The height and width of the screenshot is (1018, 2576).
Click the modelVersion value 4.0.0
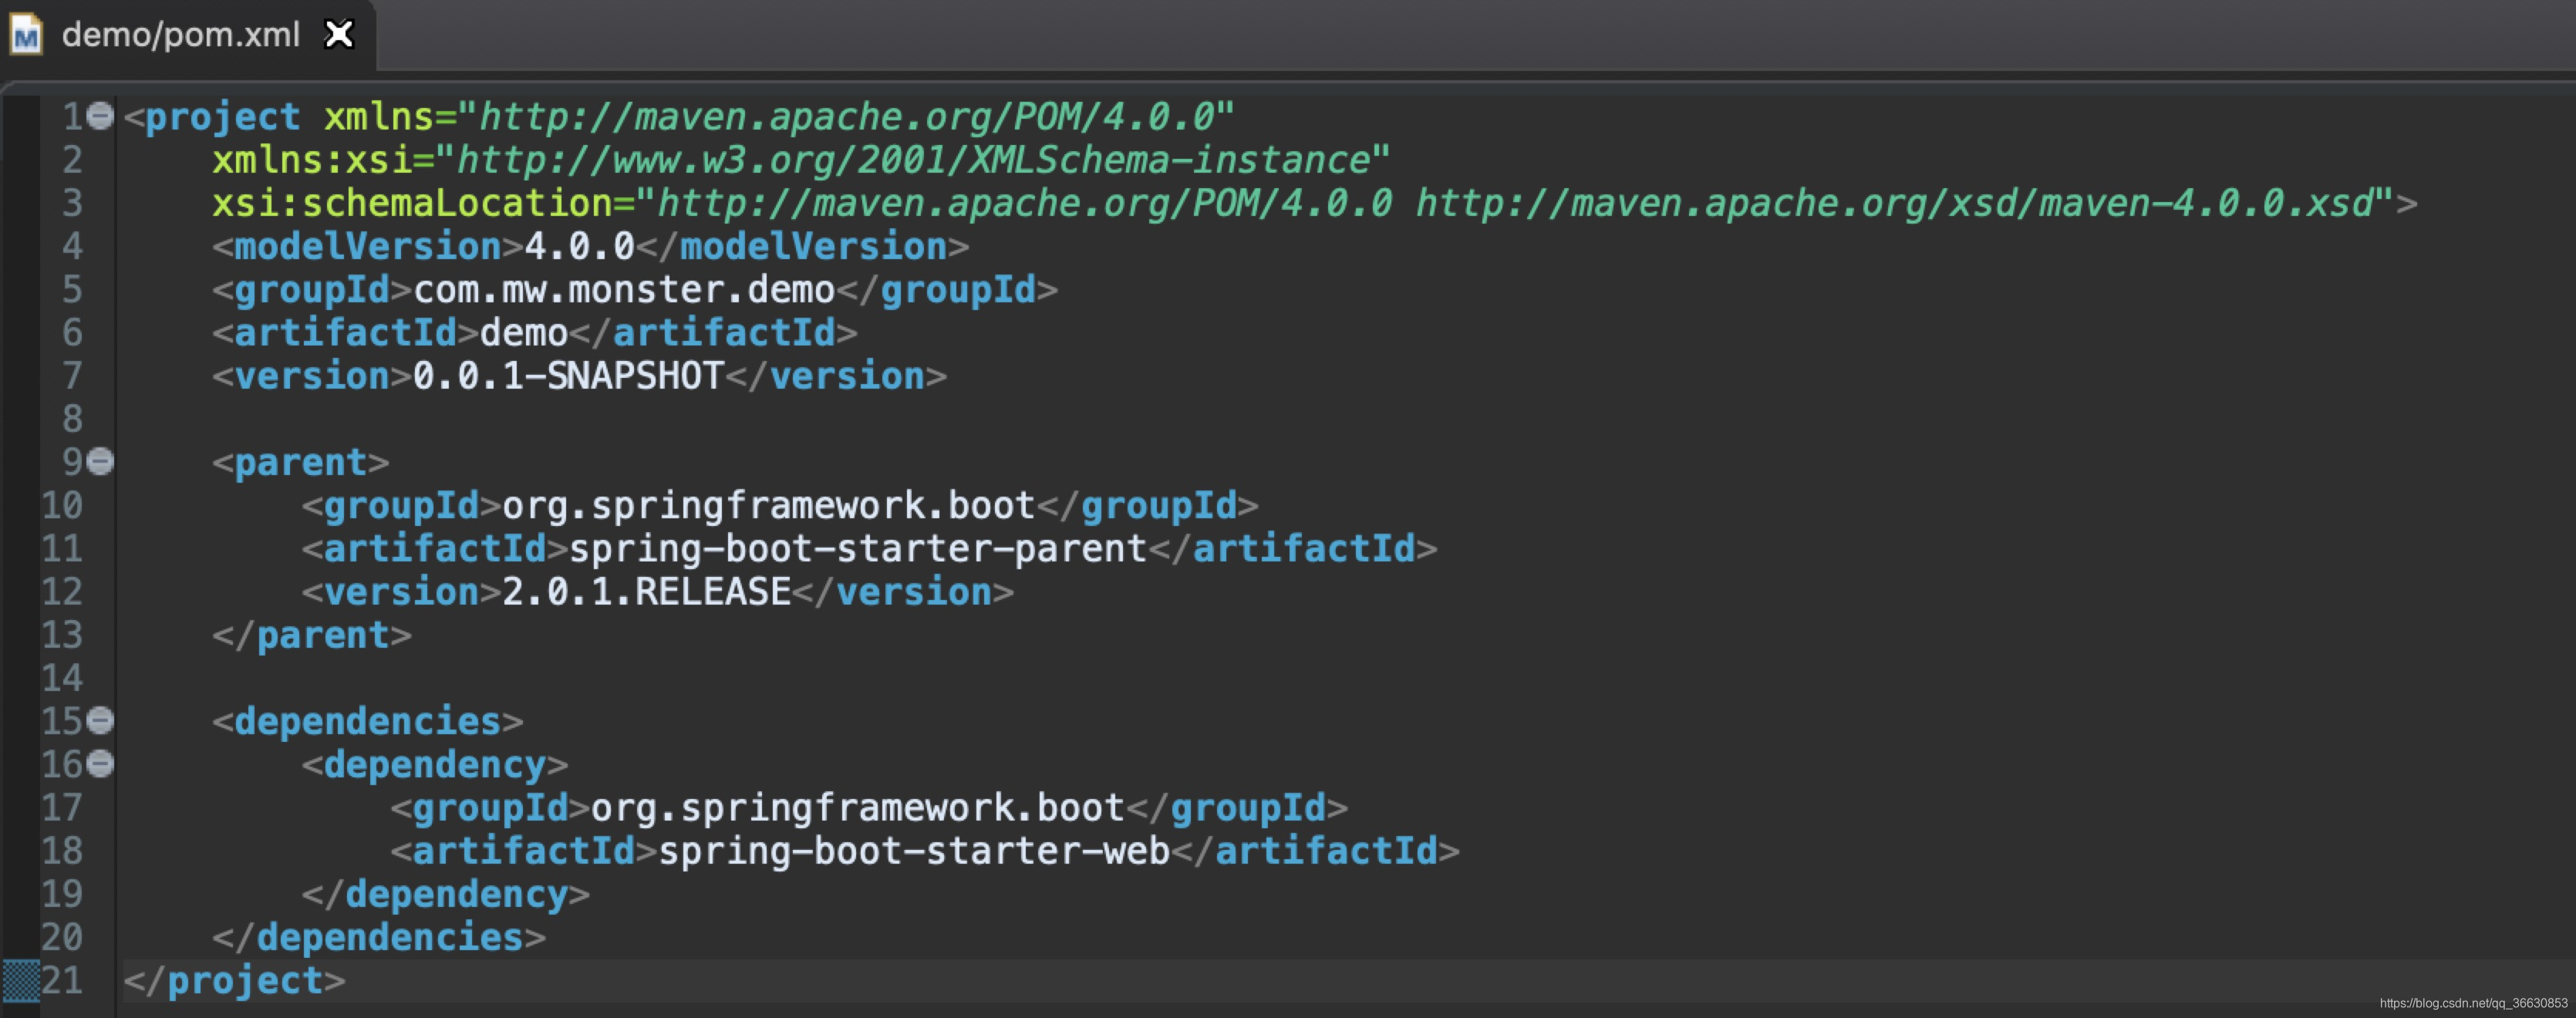tap(579, 247)
